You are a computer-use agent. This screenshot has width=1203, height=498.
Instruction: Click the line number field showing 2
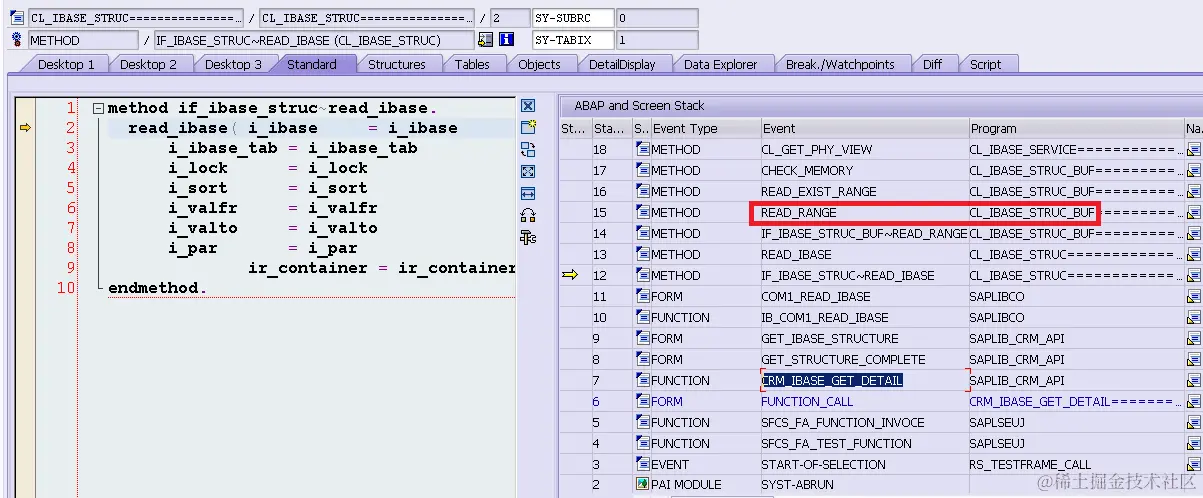(510, 18)
